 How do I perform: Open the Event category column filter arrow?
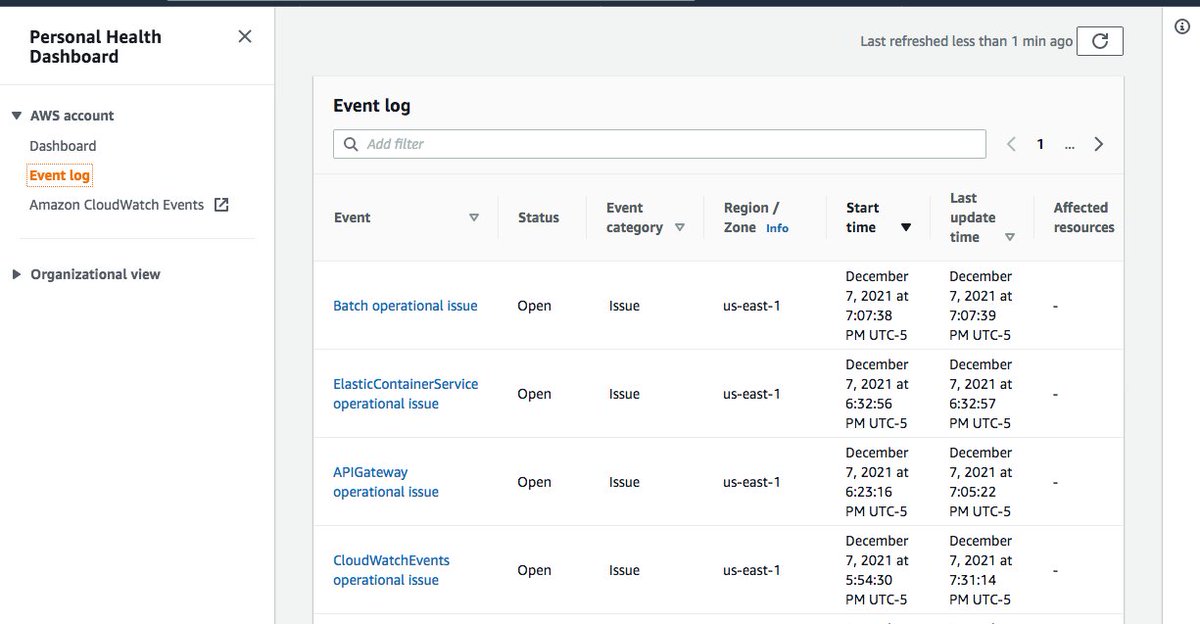[680, 228]
